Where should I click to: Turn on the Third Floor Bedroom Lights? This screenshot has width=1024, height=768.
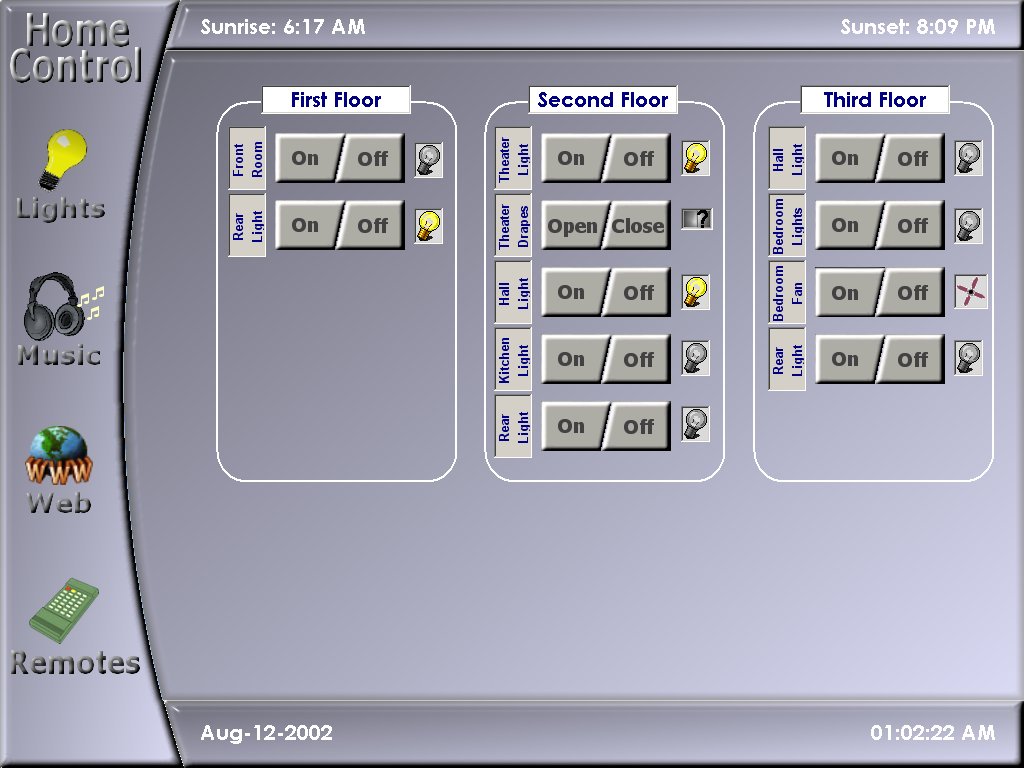[845, 225]
